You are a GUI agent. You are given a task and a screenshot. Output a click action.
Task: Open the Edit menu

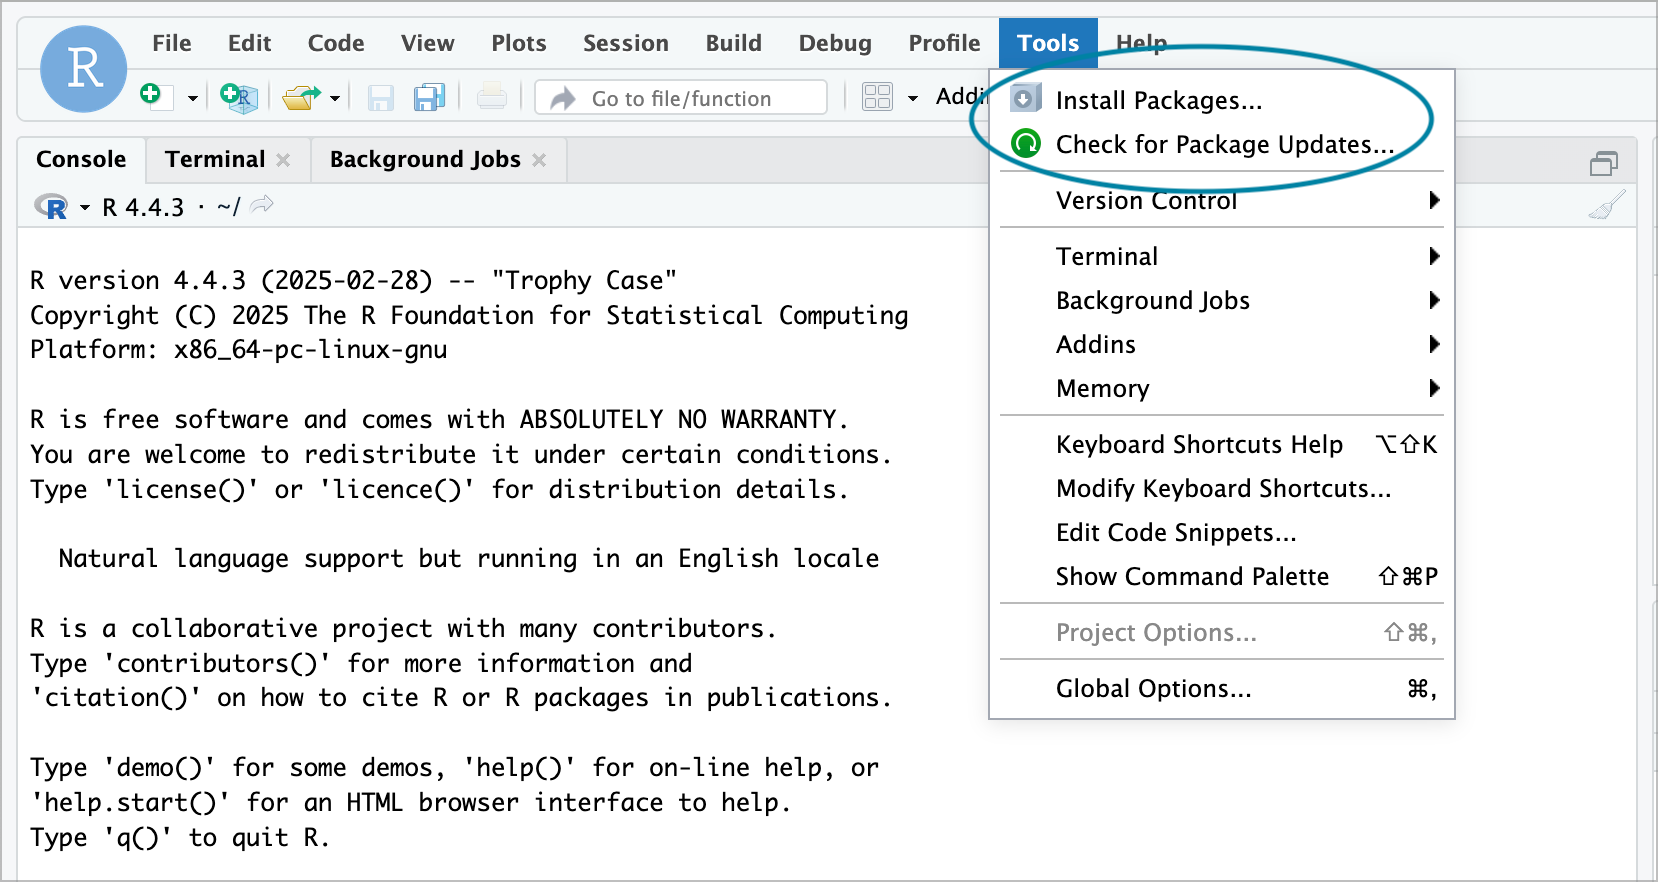tap(249, 43)
